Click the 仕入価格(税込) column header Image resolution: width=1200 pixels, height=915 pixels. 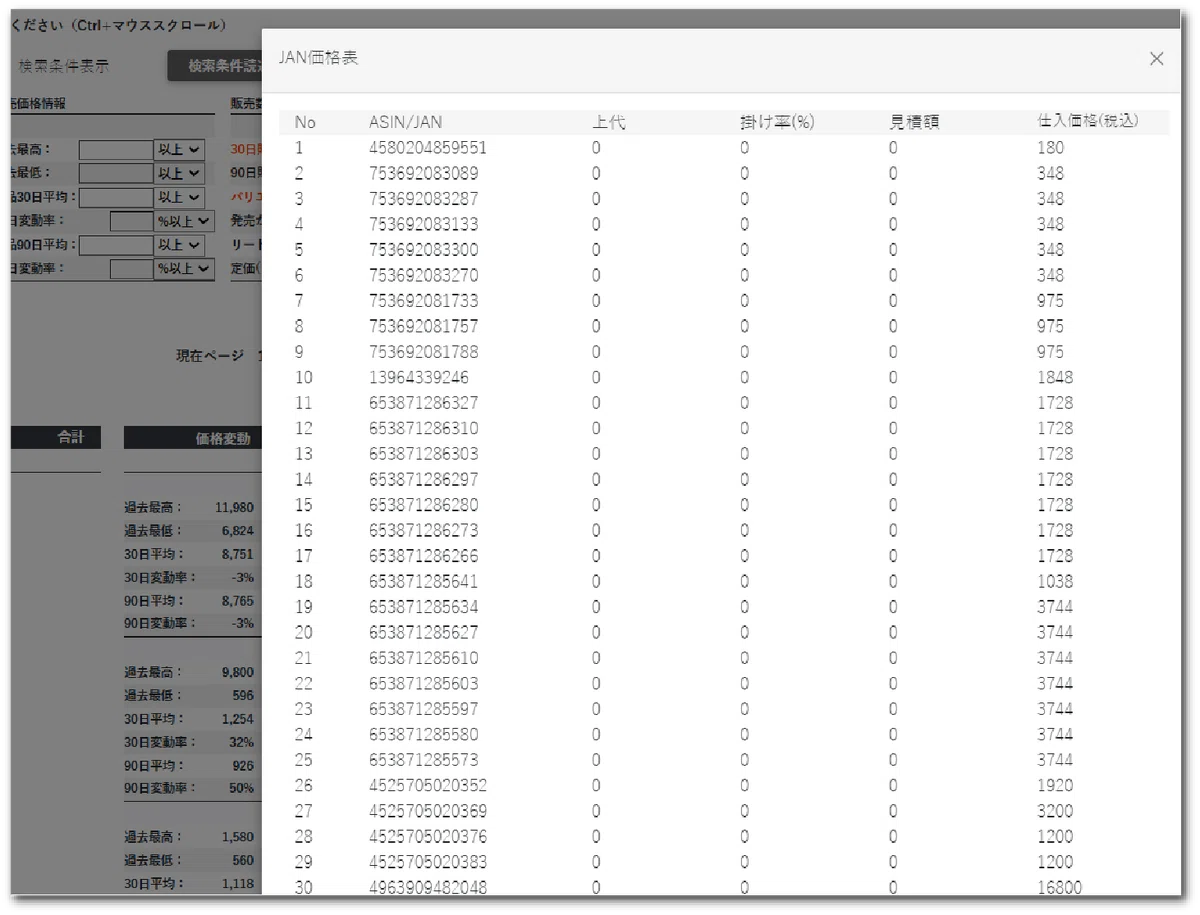point(1088,122)
